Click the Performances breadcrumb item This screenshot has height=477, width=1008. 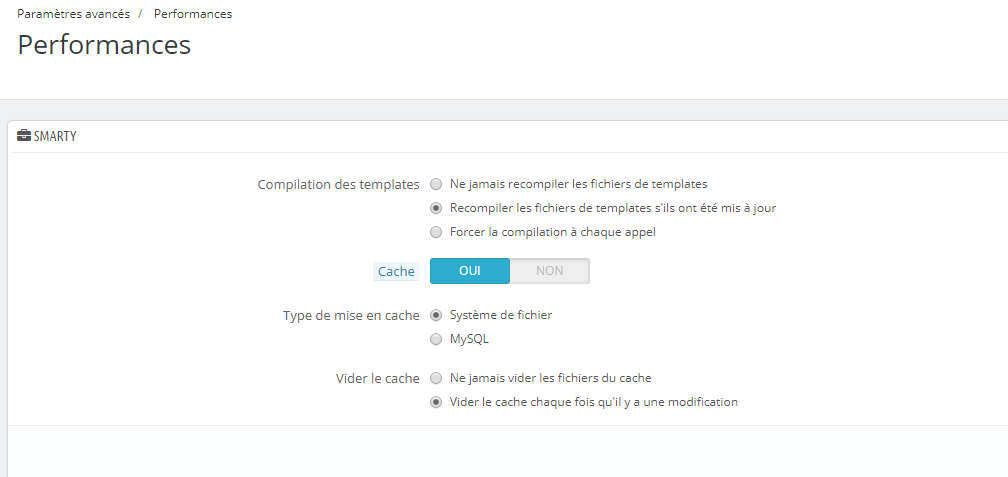(x=193, y=14)
